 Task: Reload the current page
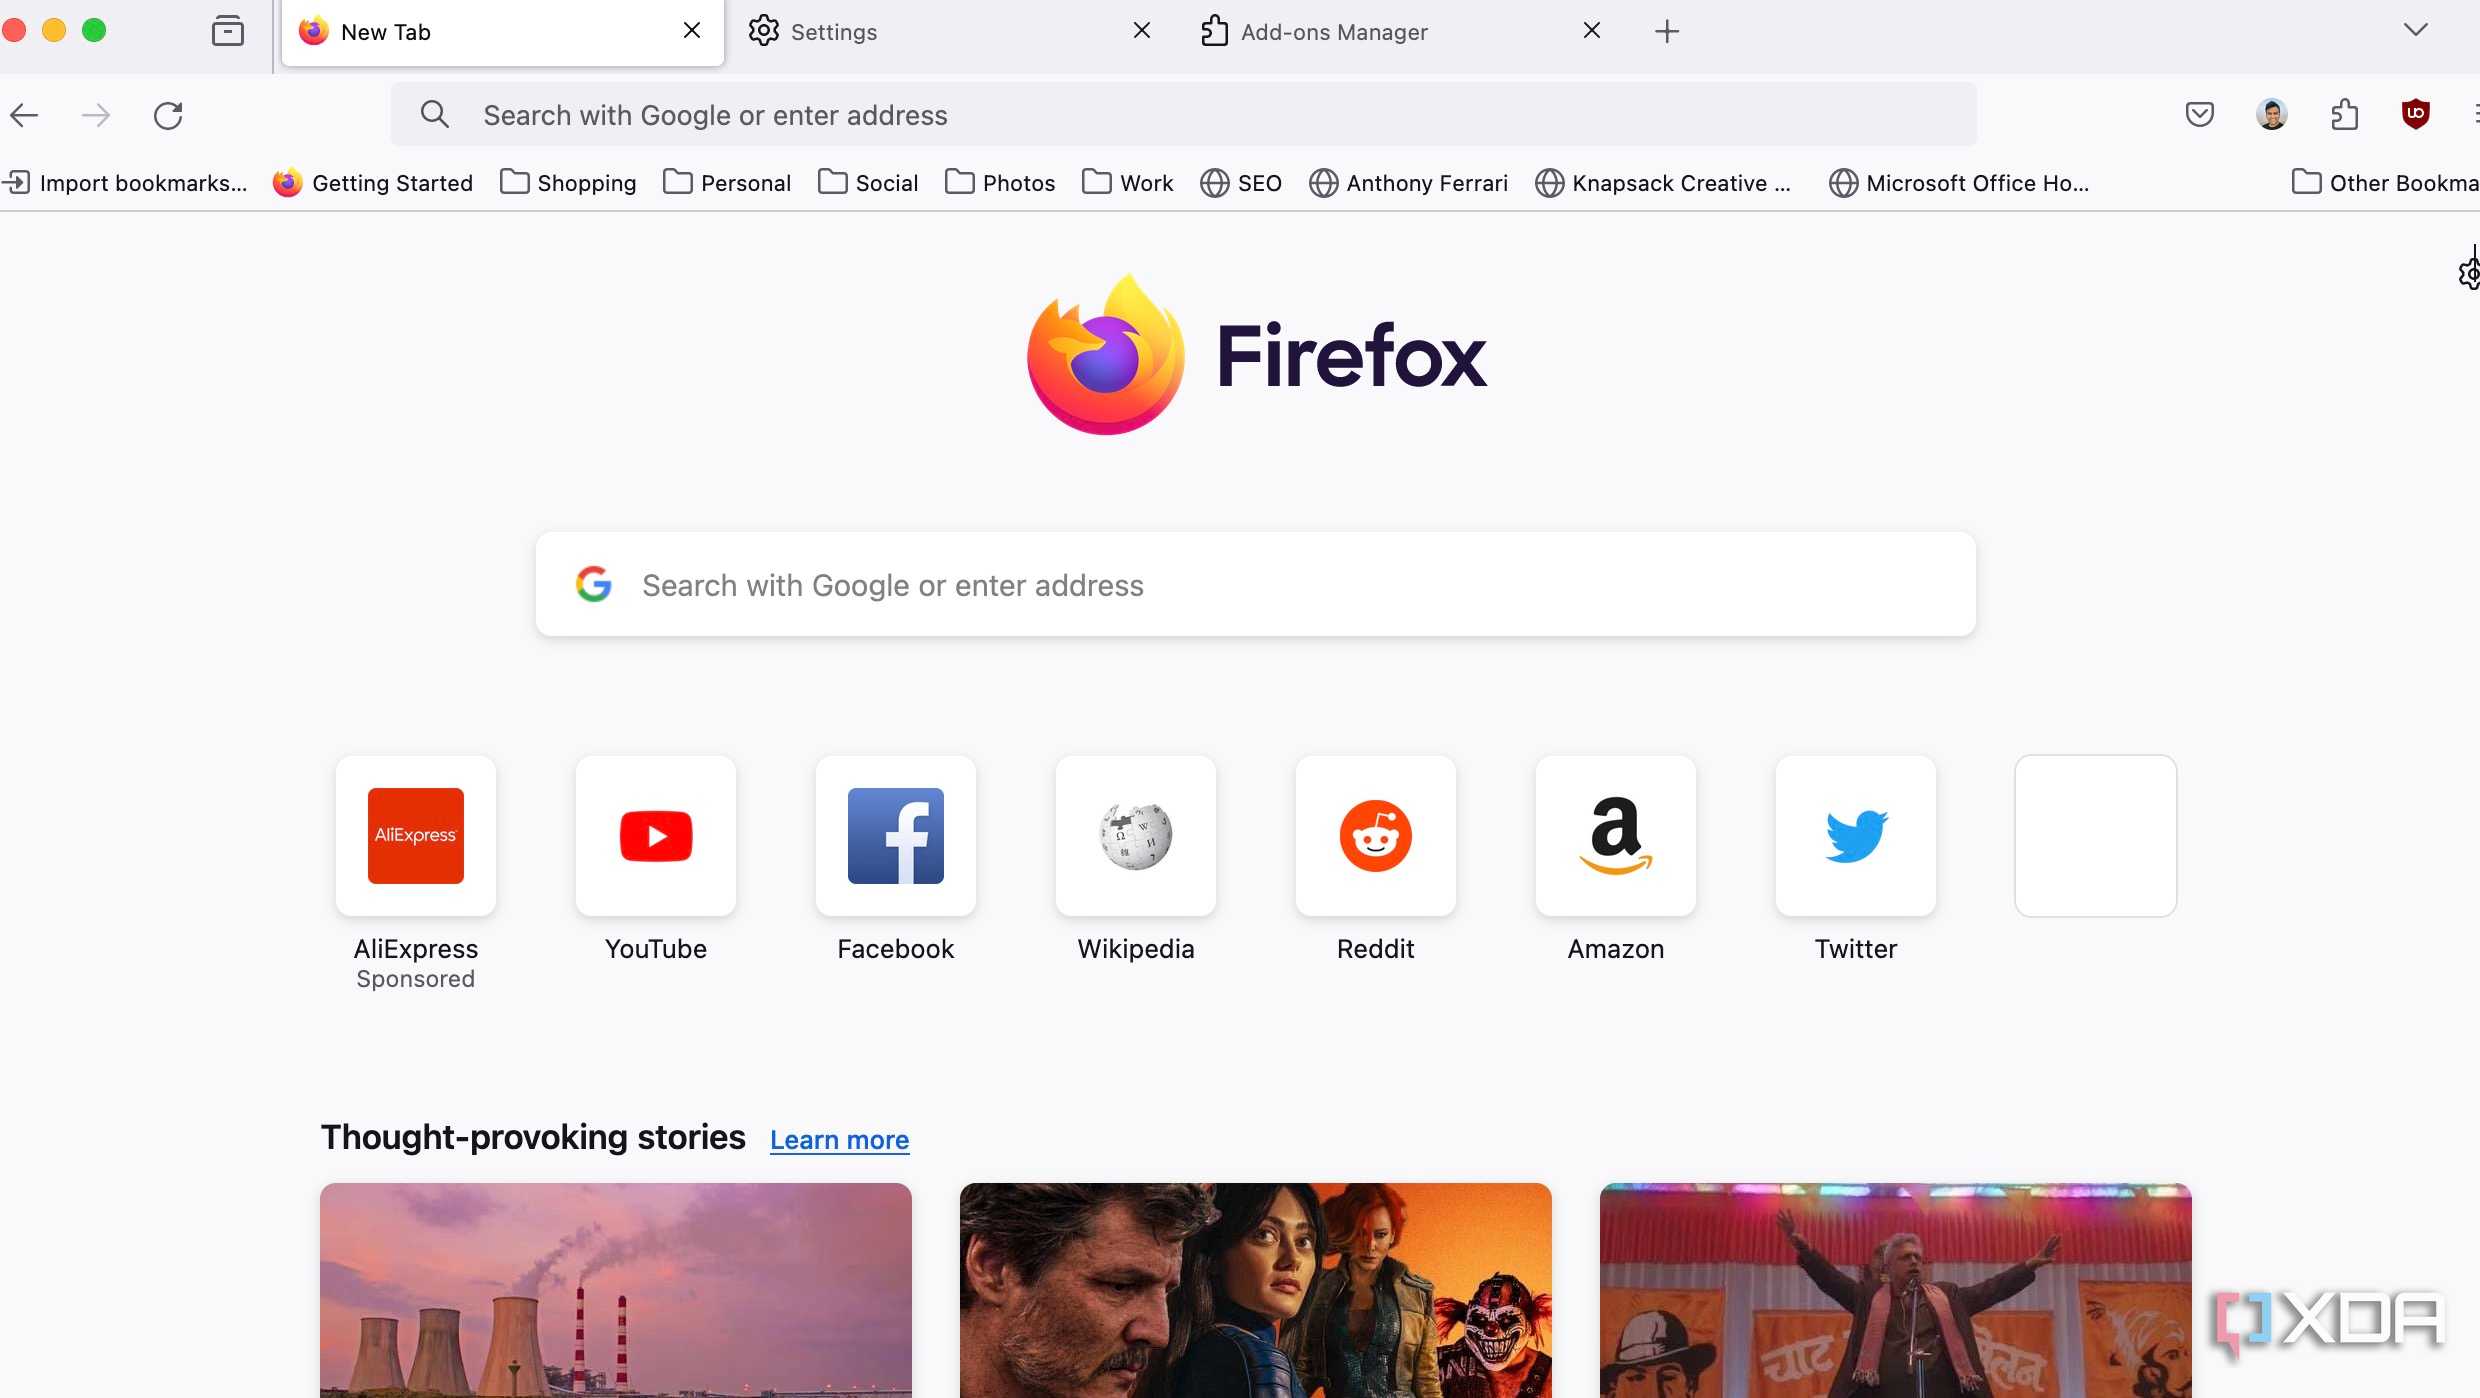pos(168,115)
